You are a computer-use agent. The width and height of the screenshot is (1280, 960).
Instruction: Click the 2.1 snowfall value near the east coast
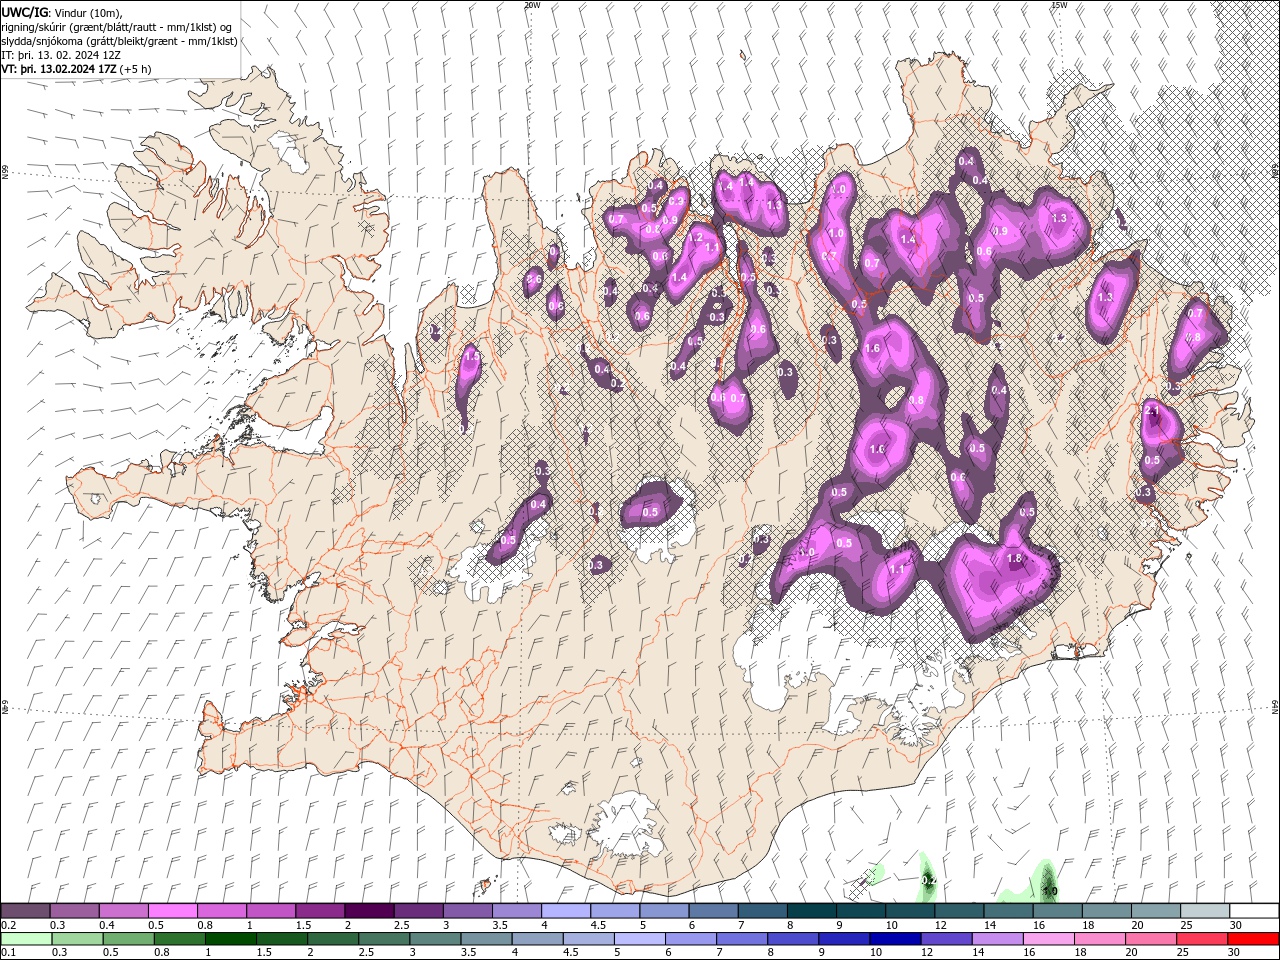1152,411
